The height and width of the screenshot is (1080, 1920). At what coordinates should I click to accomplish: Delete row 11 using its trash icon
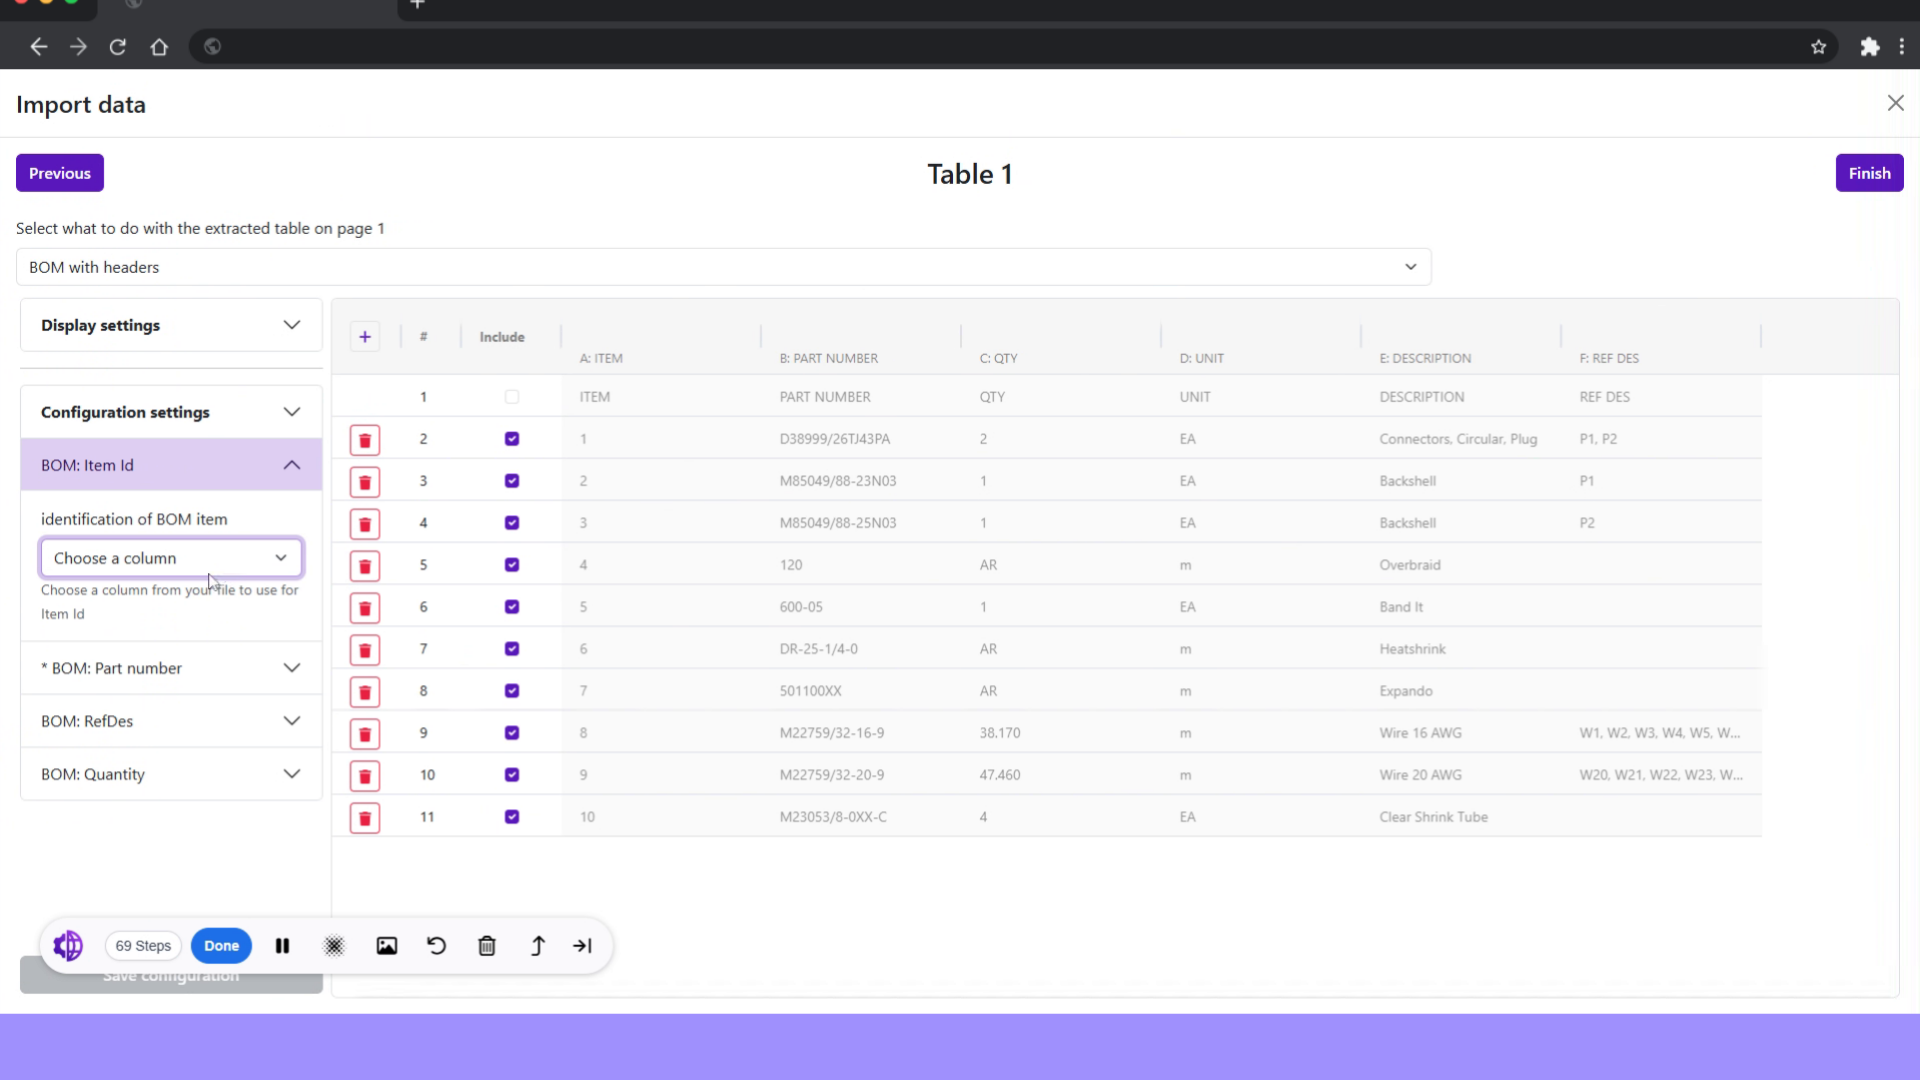364,817
